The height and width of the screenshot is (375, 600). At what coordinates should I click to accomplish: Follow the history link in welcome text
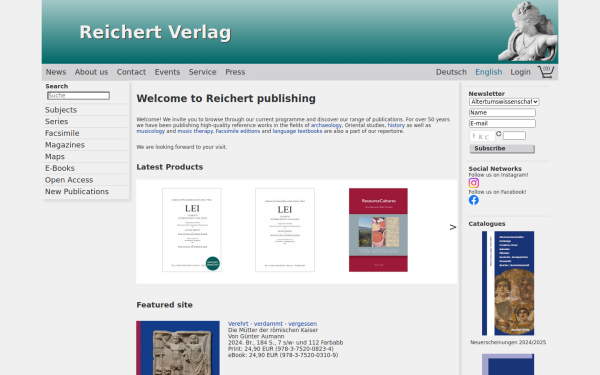396,125
